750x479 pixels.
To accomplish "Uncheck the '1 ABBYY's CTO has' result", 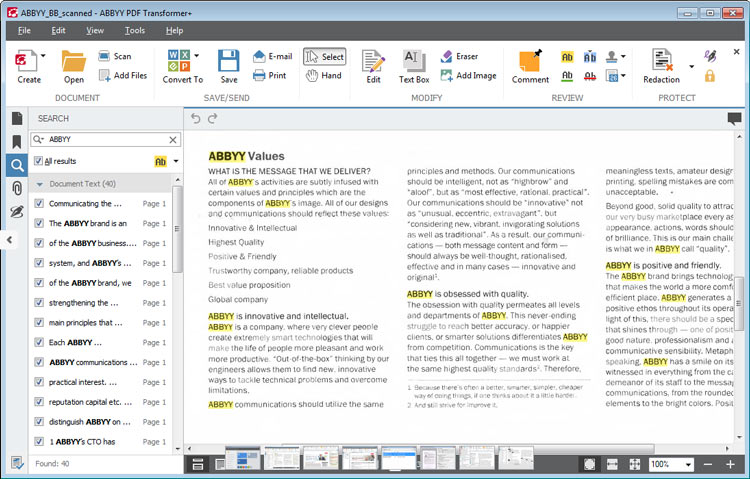I will click(x=39, y=441).
